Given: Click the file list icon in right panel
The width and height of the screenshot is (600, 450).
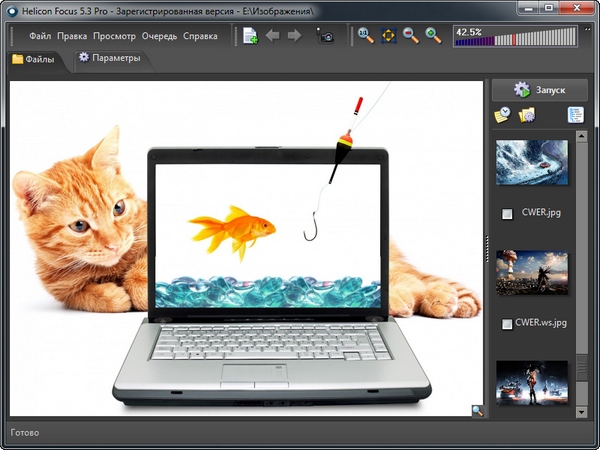Looking at the screenshot, I should point(575,115).
